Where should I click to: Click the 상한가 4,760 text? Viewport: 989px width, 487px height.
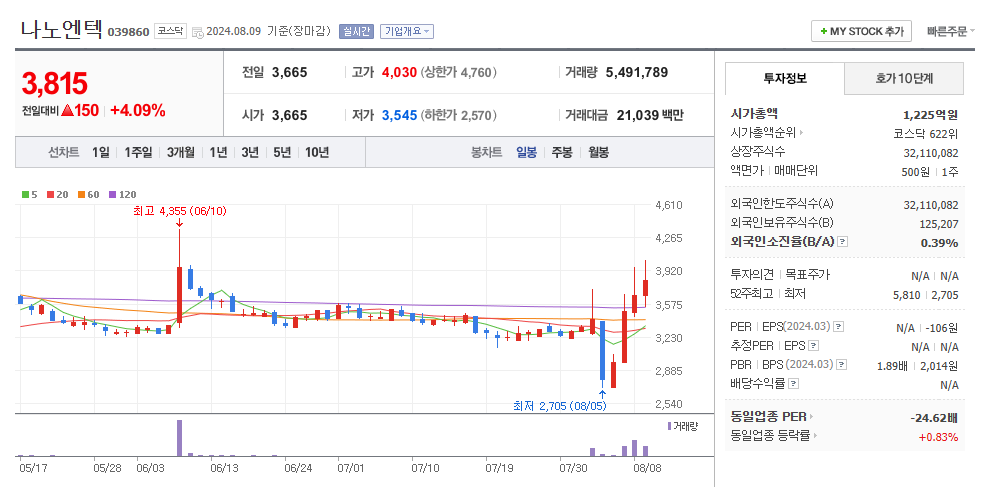coord(458,73)
